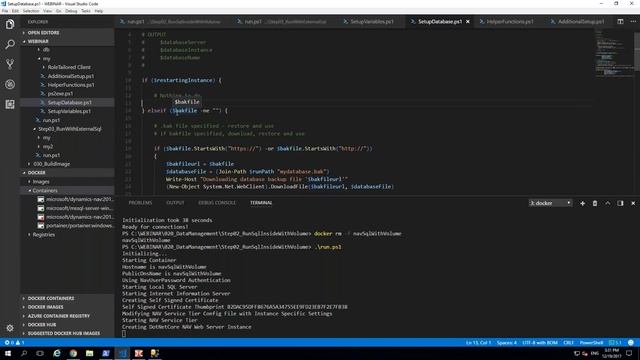Switch to the AdditionalSetup.ps1 editor tab
The width and height of the screenshot is (640, 360).
[x=580, y=22]
